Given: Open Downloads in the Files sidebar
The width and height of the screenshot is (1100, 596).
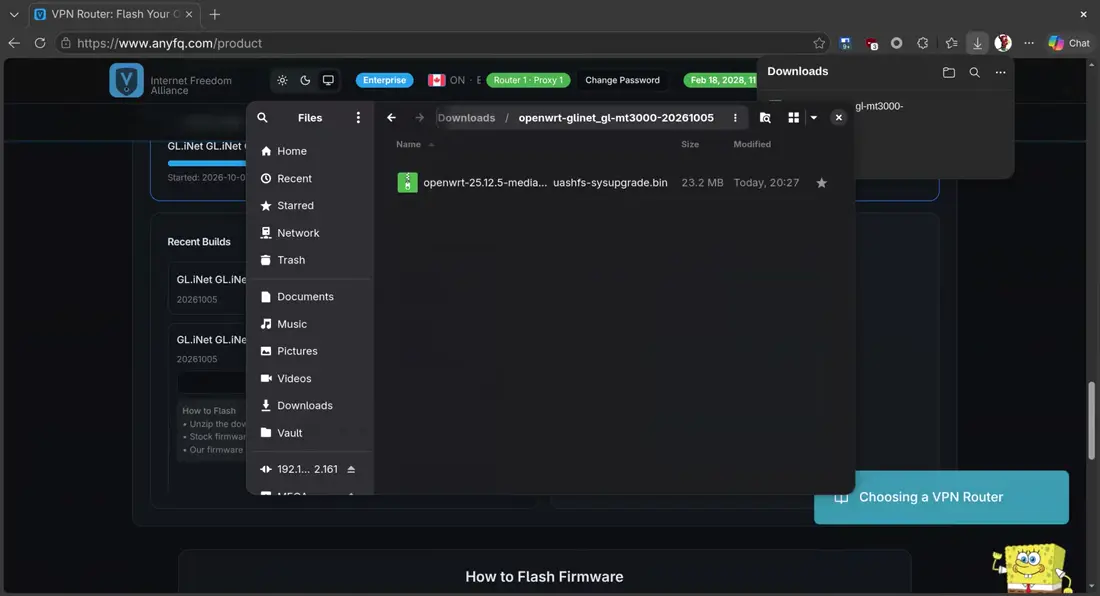Looking at the screenshot, I should pos(309,405).
